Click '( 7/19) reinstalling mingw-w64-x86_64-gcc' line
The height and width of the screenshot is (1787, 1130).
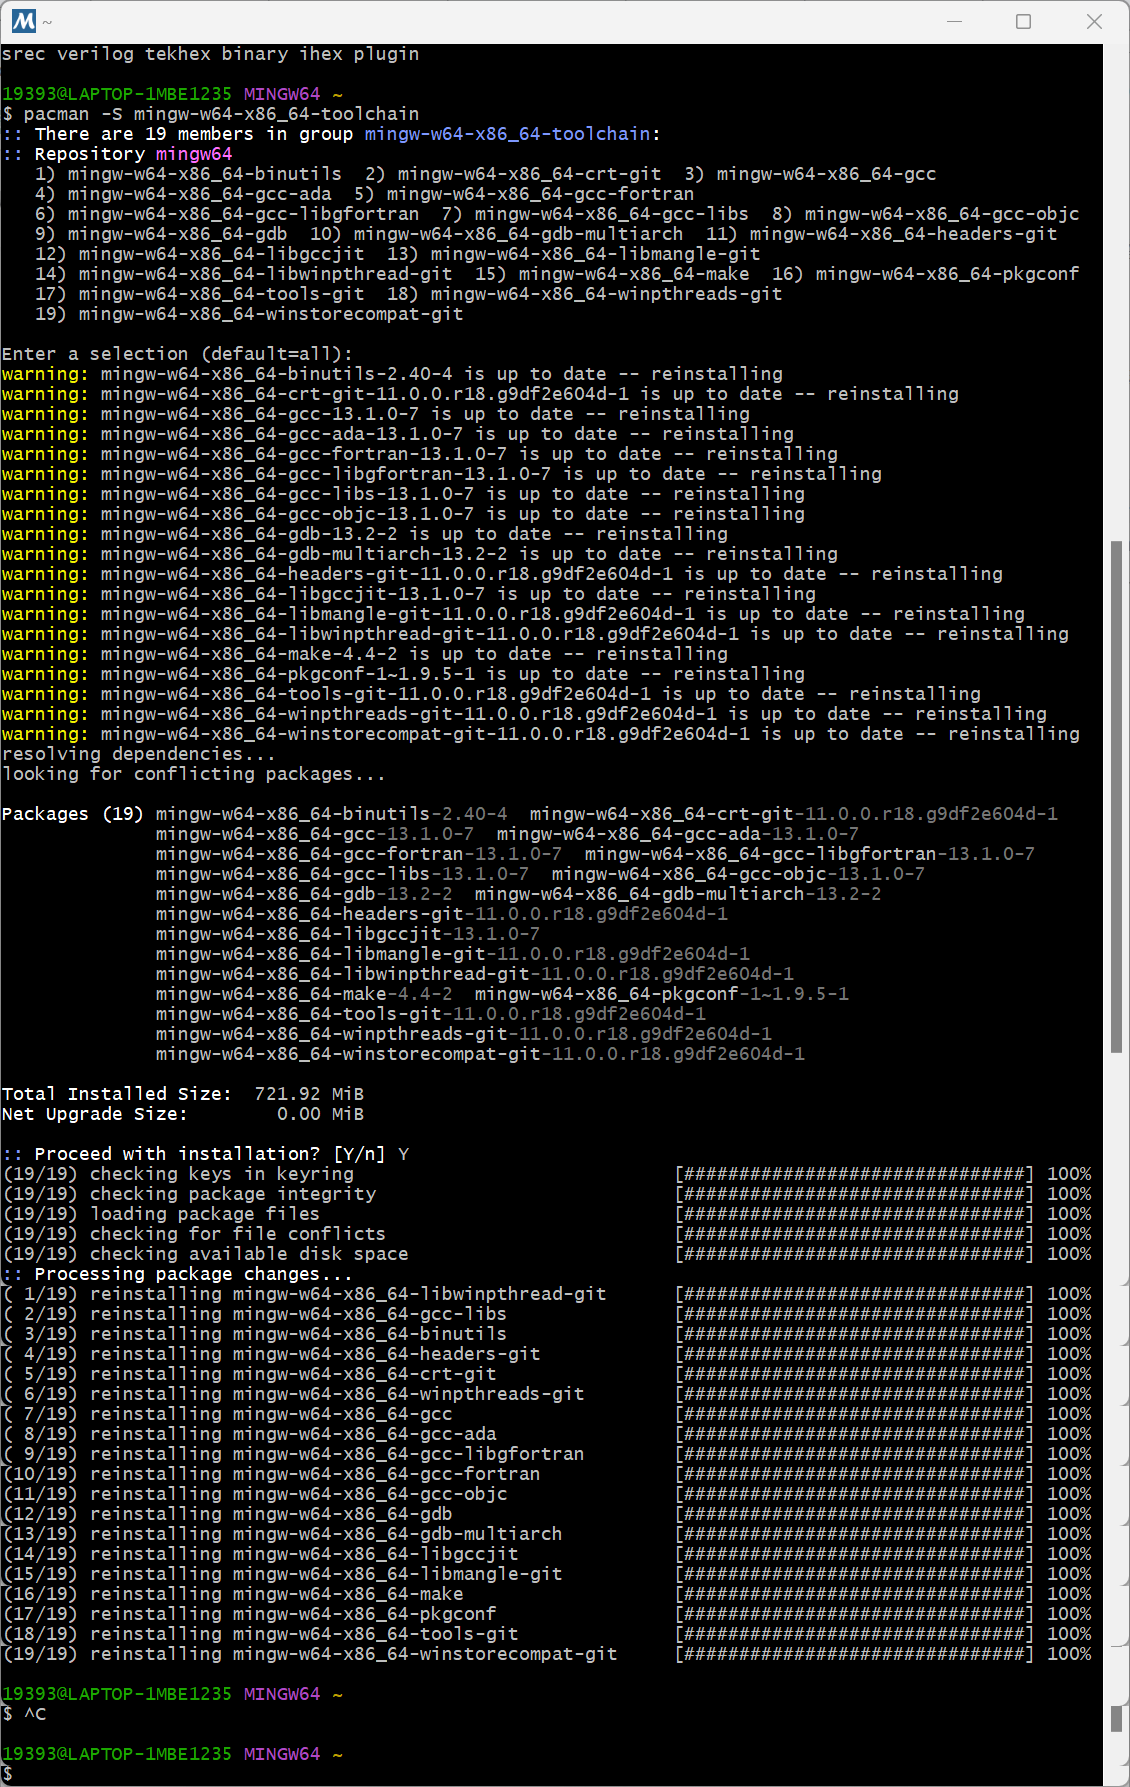(227, 1414)
